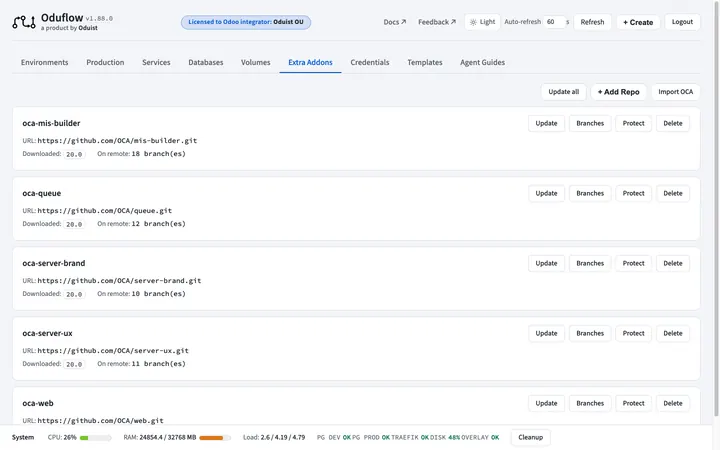Viewport: 720px width, 450px height.
Task: Click the oca-server-brand repo title
Action: [54, 263]
